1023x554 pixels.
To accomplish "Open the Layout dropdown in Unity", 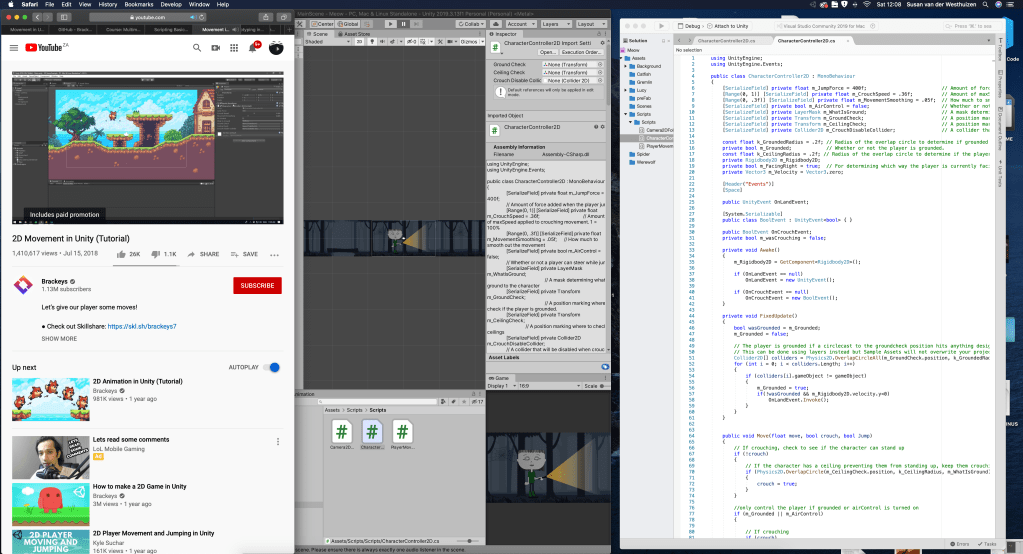I will 591,23.
